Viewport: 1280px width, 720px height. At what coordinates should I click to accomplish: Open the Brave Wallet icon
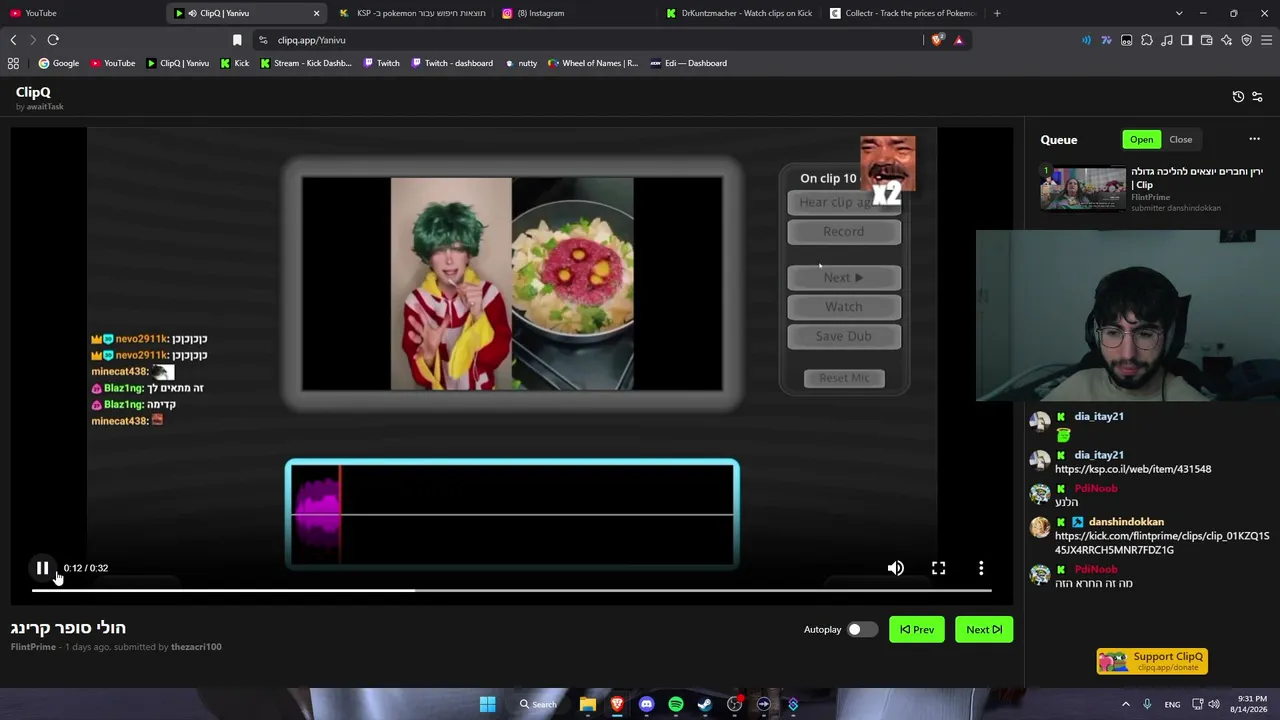(1206, 40)
